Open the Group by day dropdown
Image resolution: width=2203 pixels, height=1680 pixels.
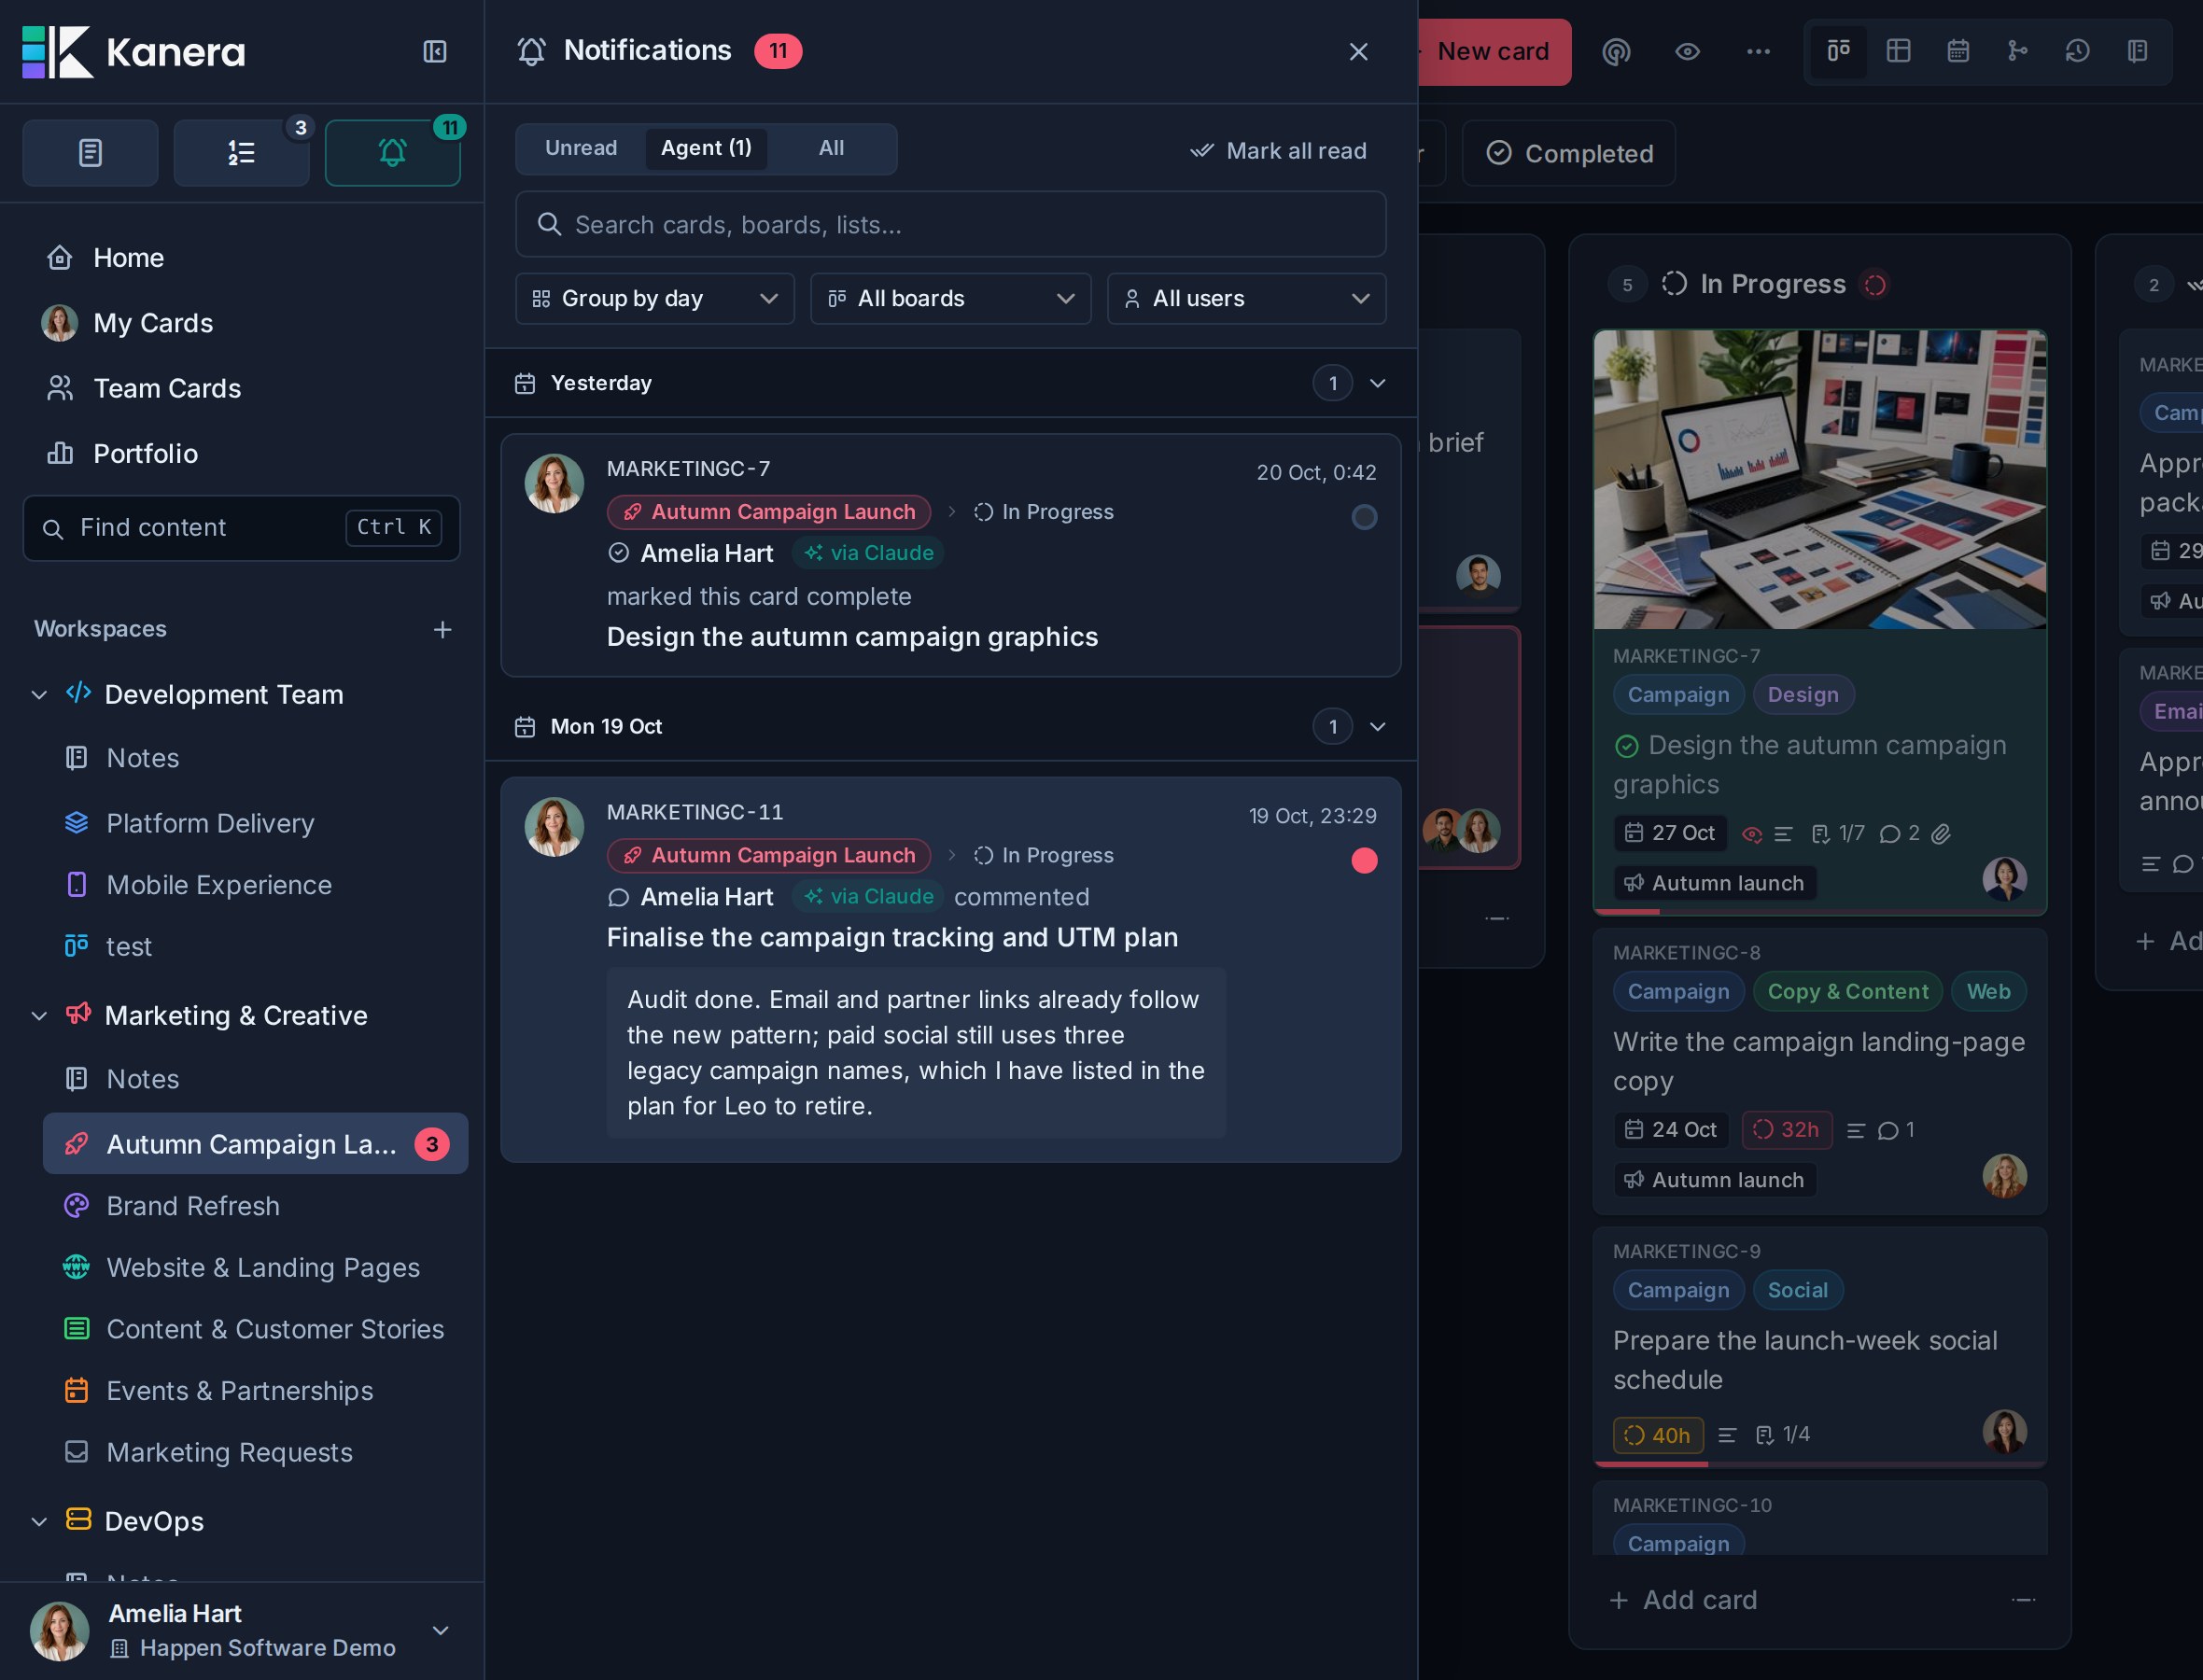(655, 298)
